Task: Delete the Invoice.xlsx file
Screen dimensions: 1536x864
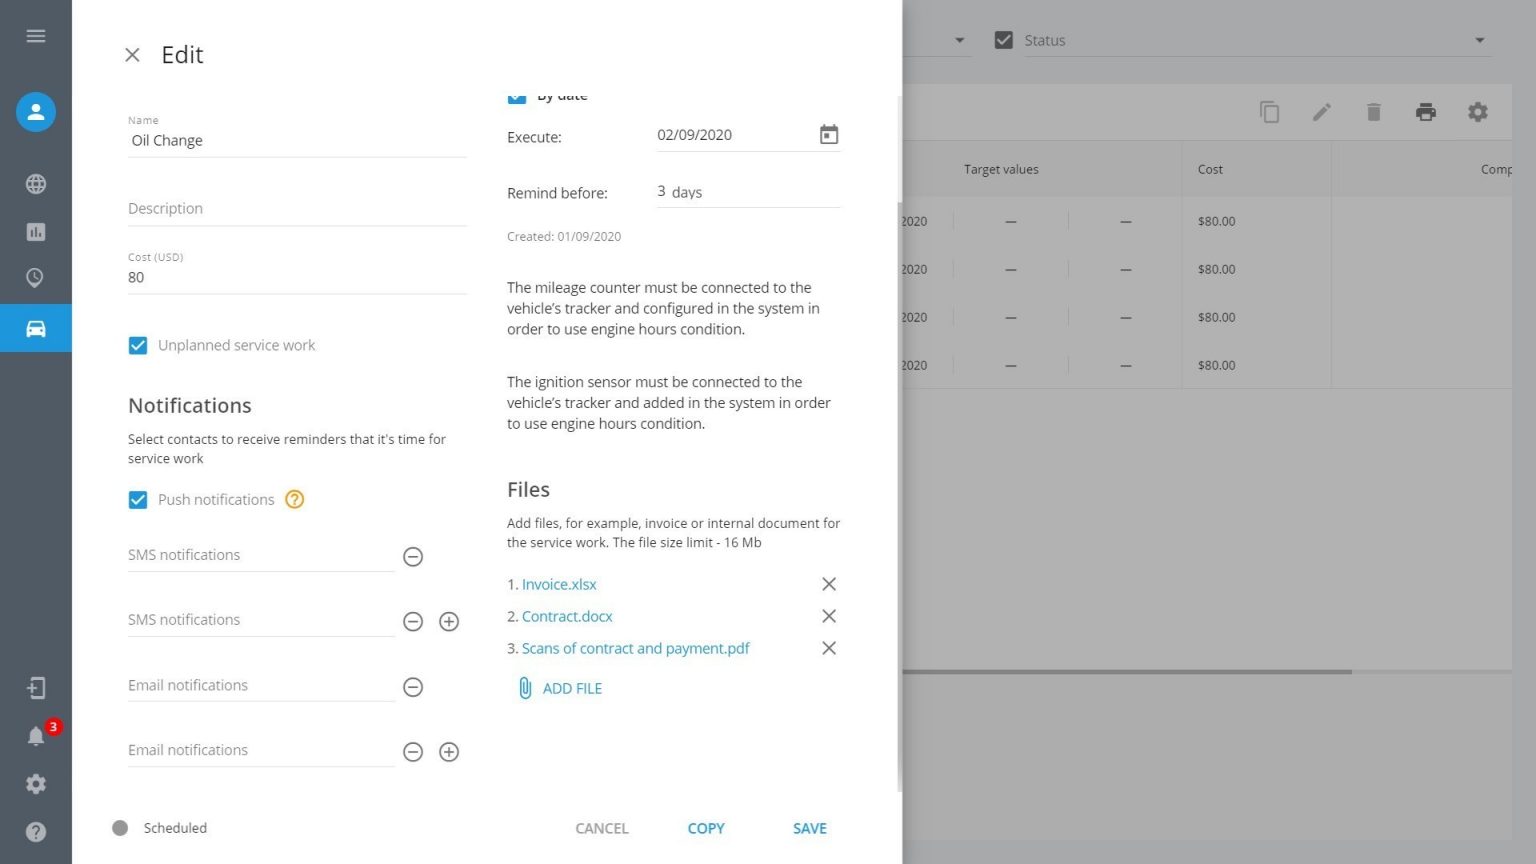Action: click(x=829, y=584)
